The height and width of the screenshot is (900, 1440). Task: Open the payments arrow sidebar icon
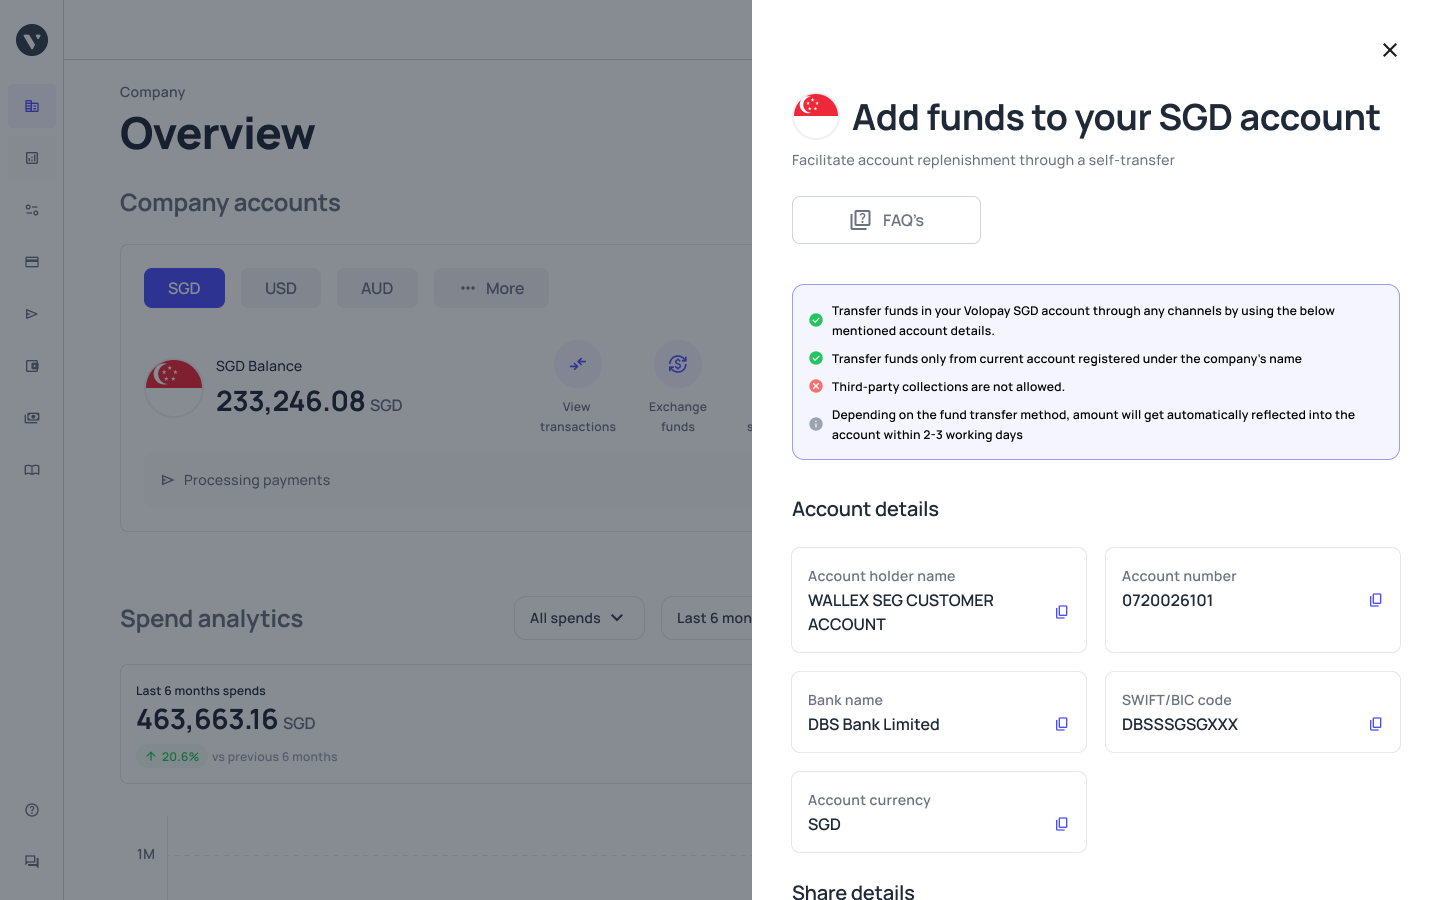click(32, 314)
